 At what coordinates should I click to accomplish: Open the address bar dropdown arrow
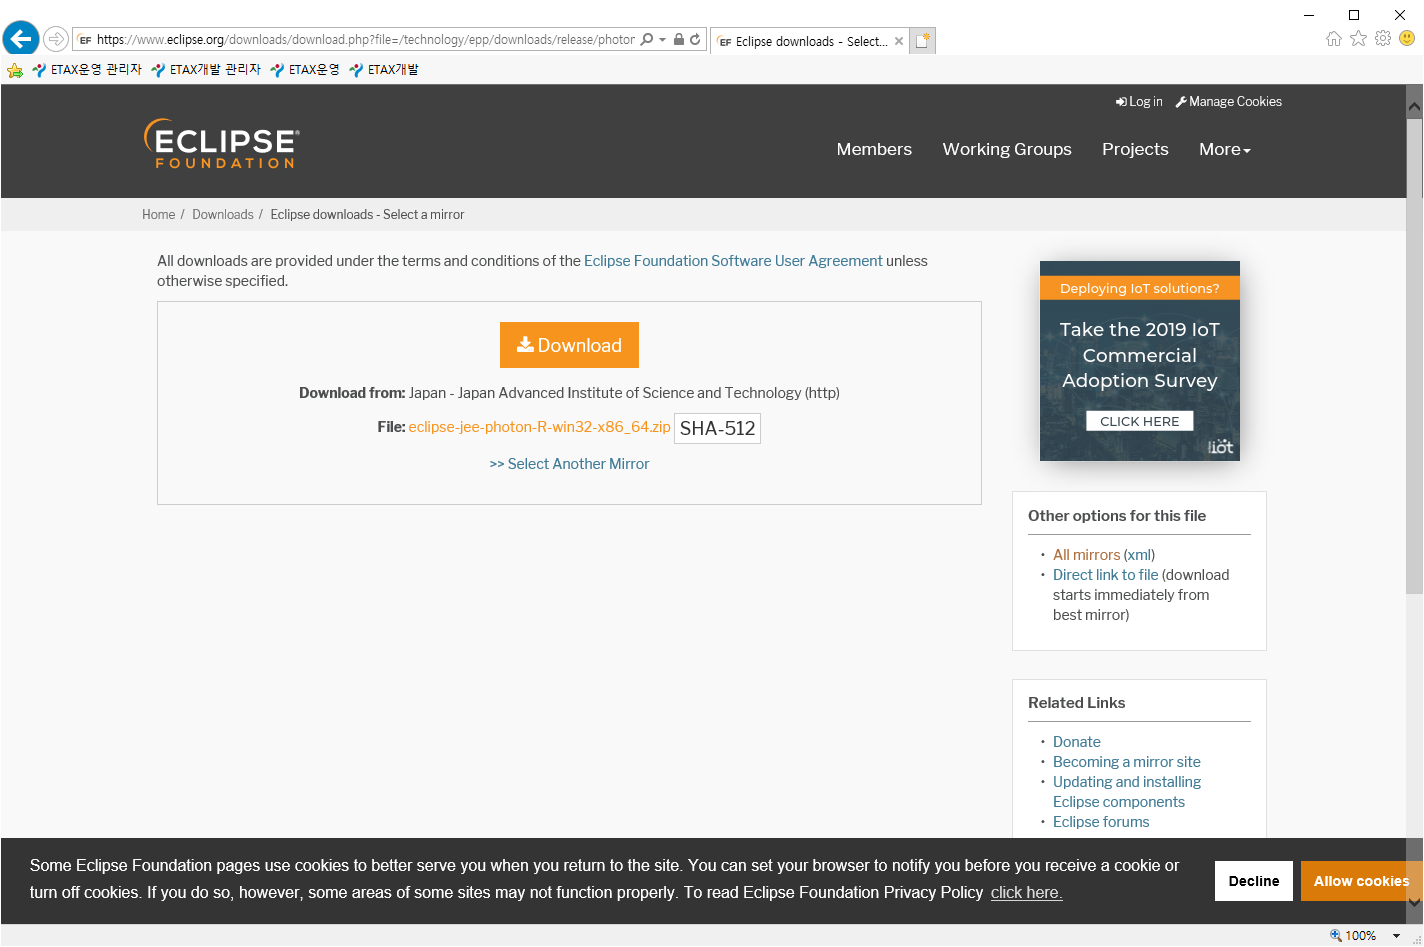click(x=662, y=40)
